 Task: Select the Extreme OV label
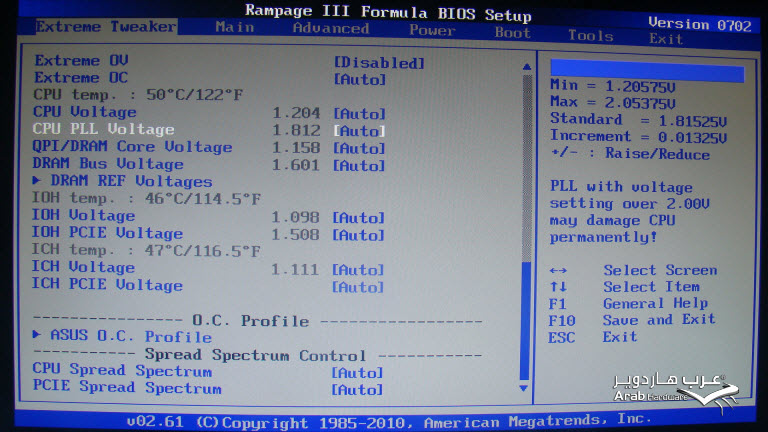(81, 60)
